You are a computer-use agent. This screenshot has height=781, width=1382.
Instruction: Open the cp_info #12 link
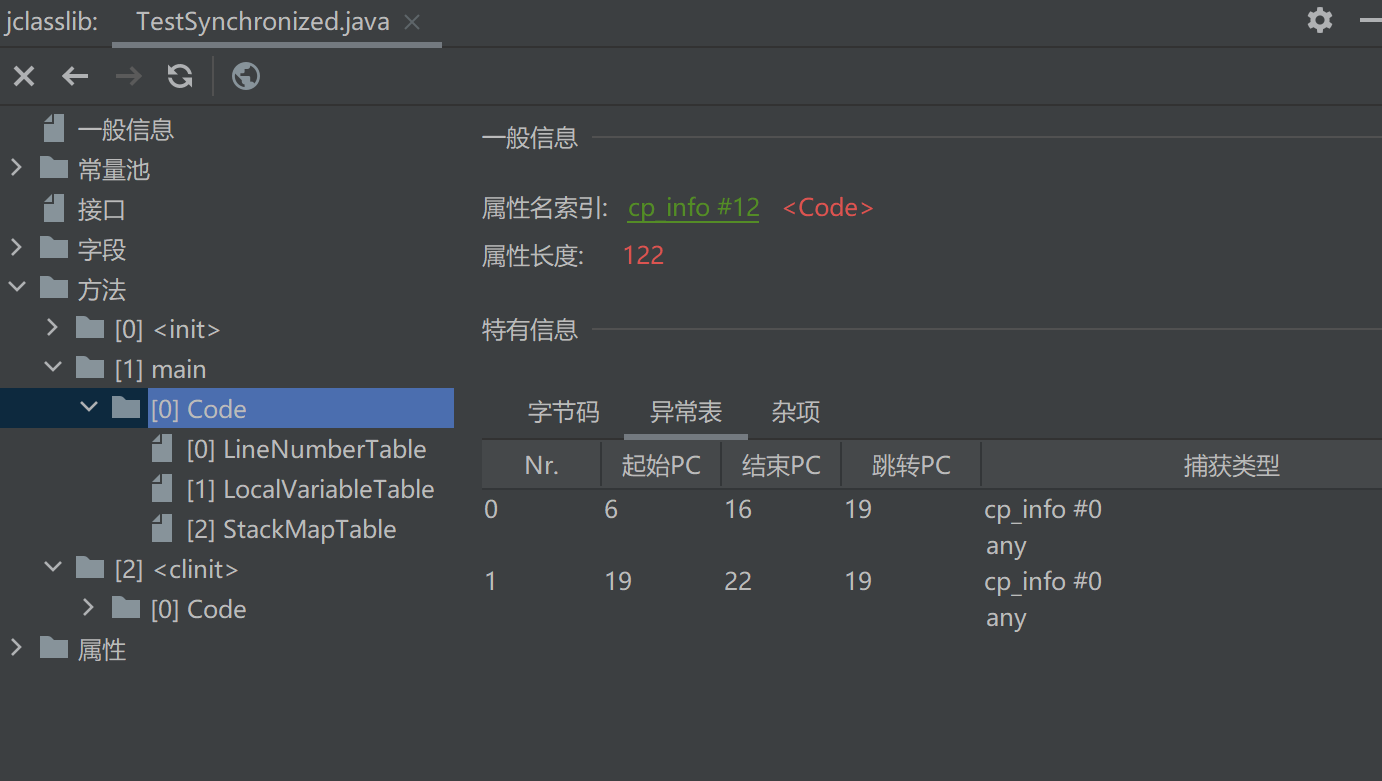click(693, 208)
